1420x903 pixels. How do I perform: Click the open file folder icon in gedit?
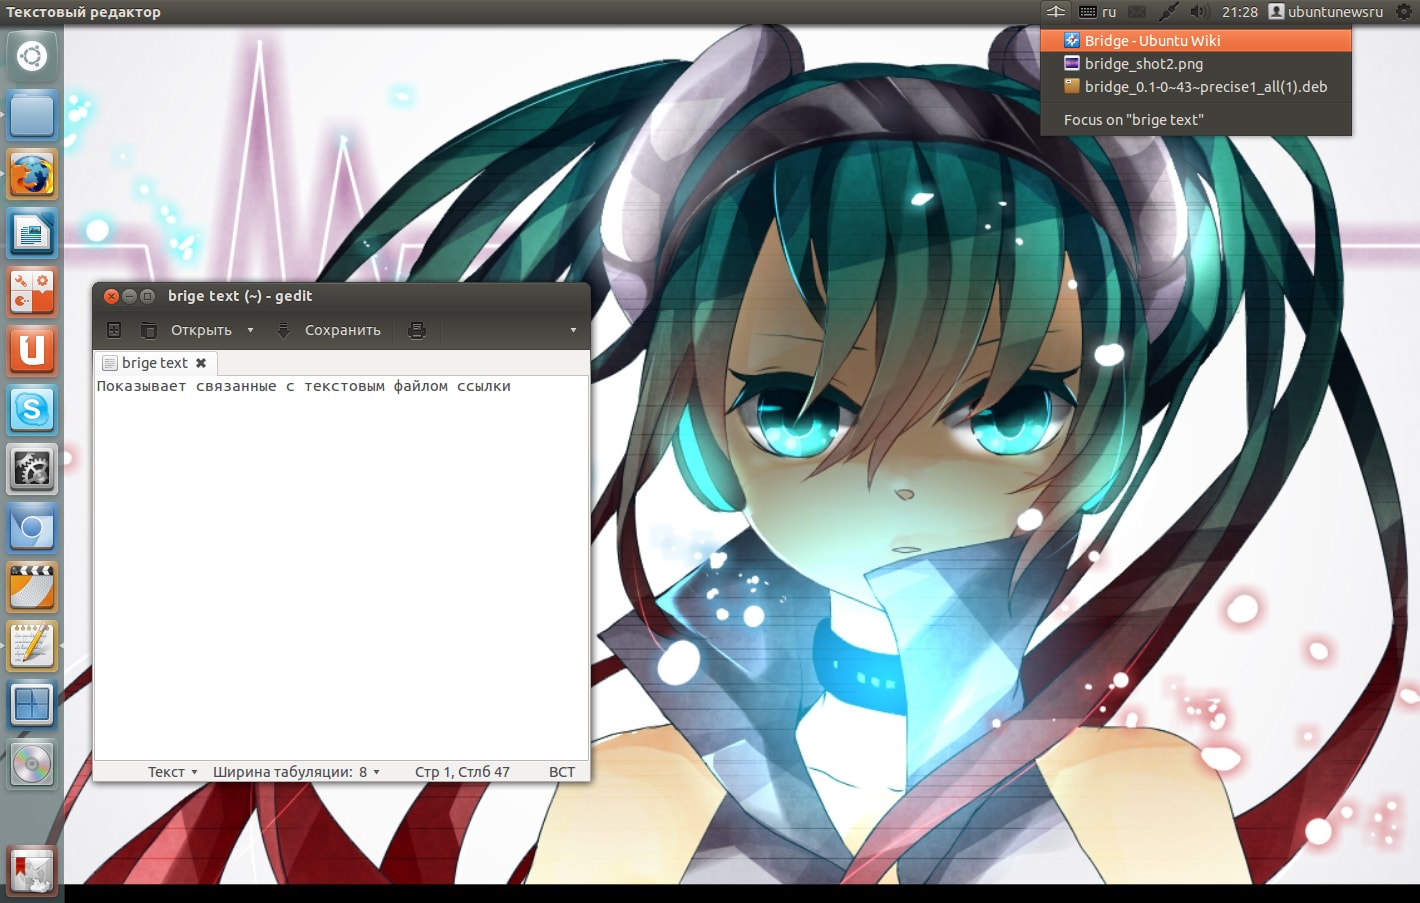(149, 330)
